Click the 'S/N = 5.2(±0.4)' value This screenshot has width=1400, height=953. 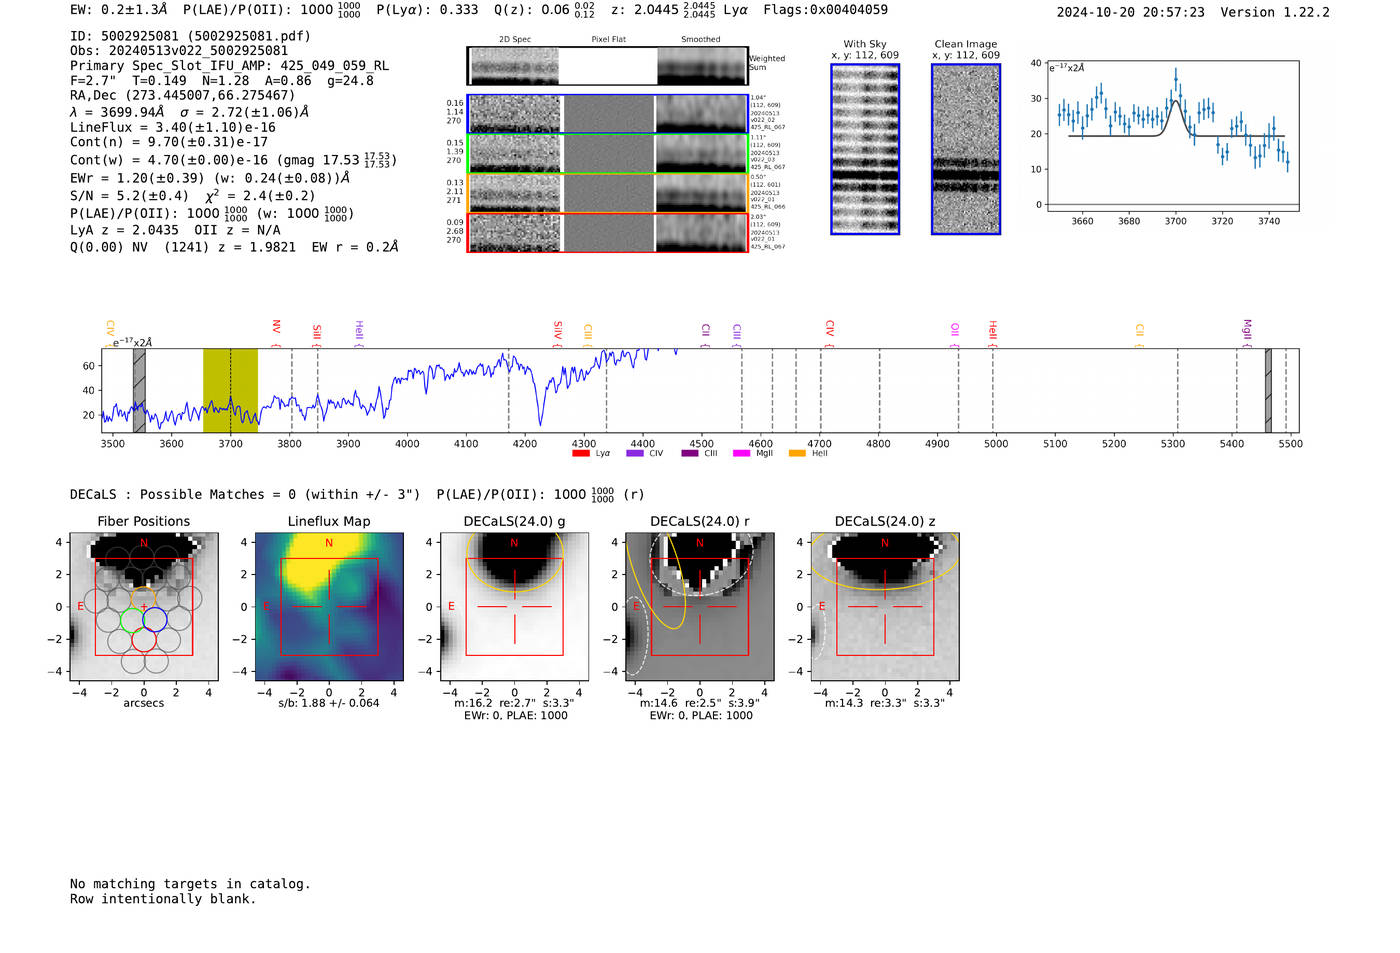click(x=129, y=196)
